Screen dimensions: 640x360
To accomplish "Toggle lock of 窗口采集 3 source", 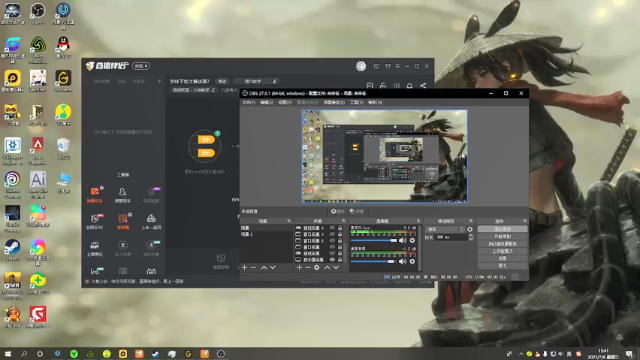I will click(340, 234).
